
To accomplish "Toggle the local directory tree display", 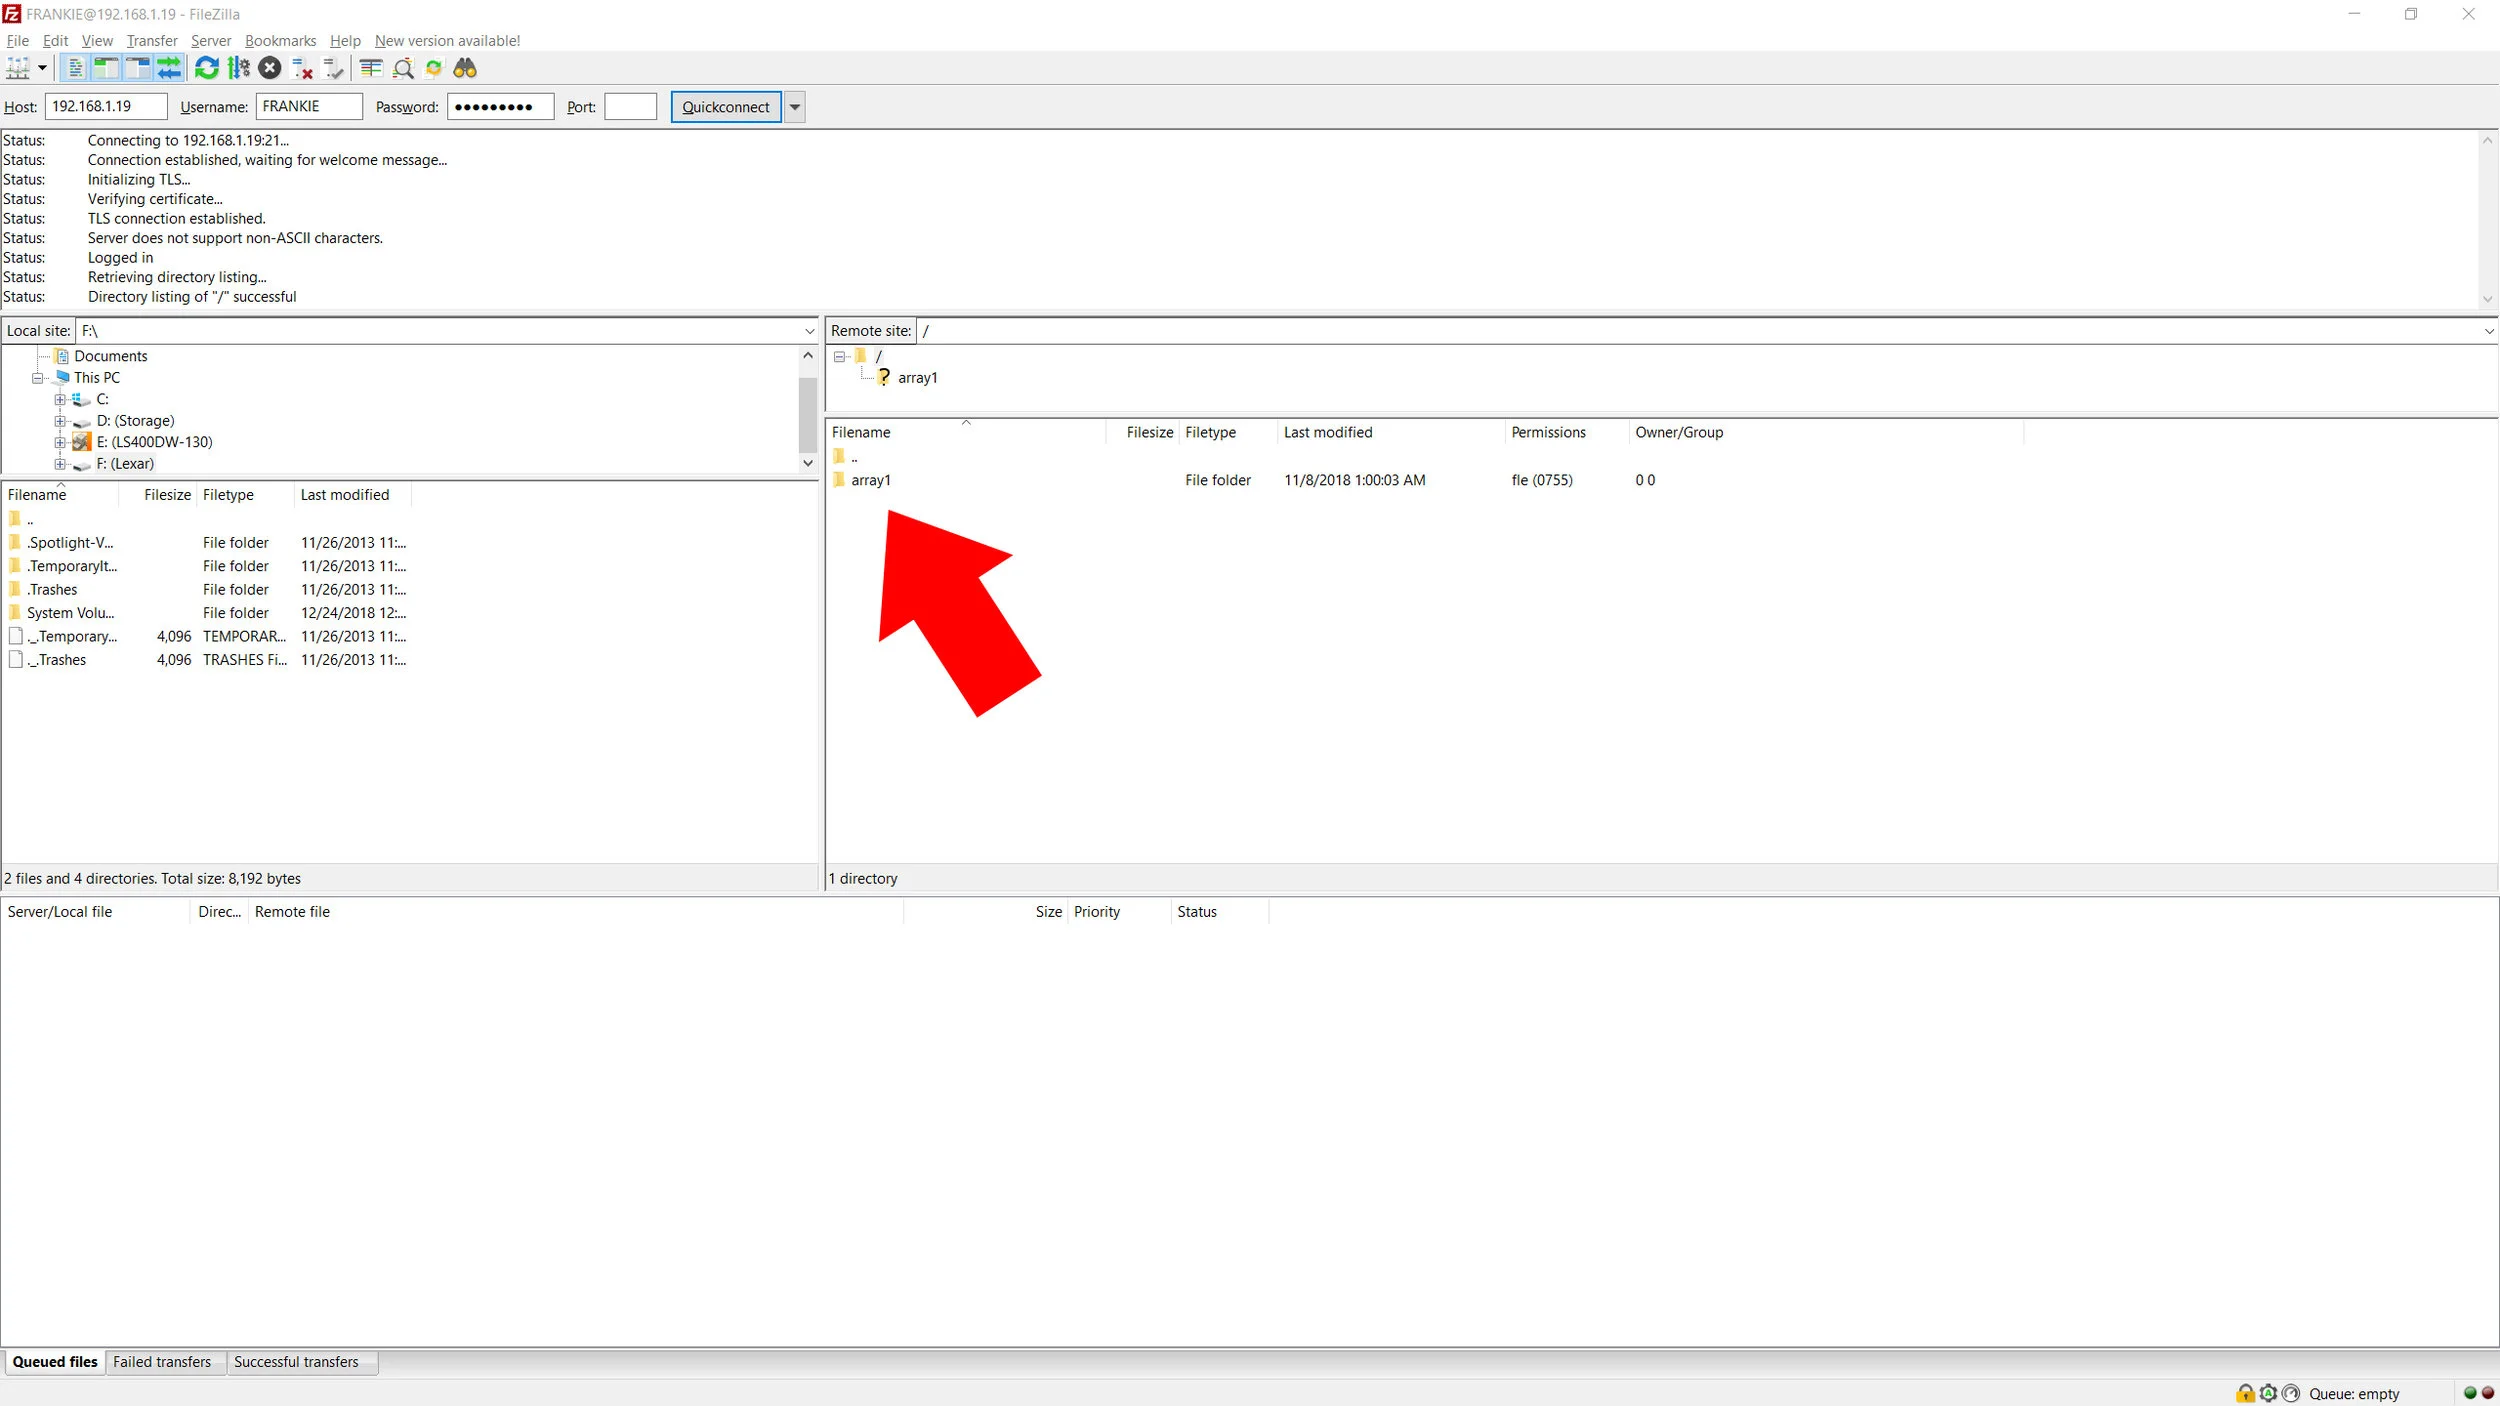I will [x=106, y=68].
